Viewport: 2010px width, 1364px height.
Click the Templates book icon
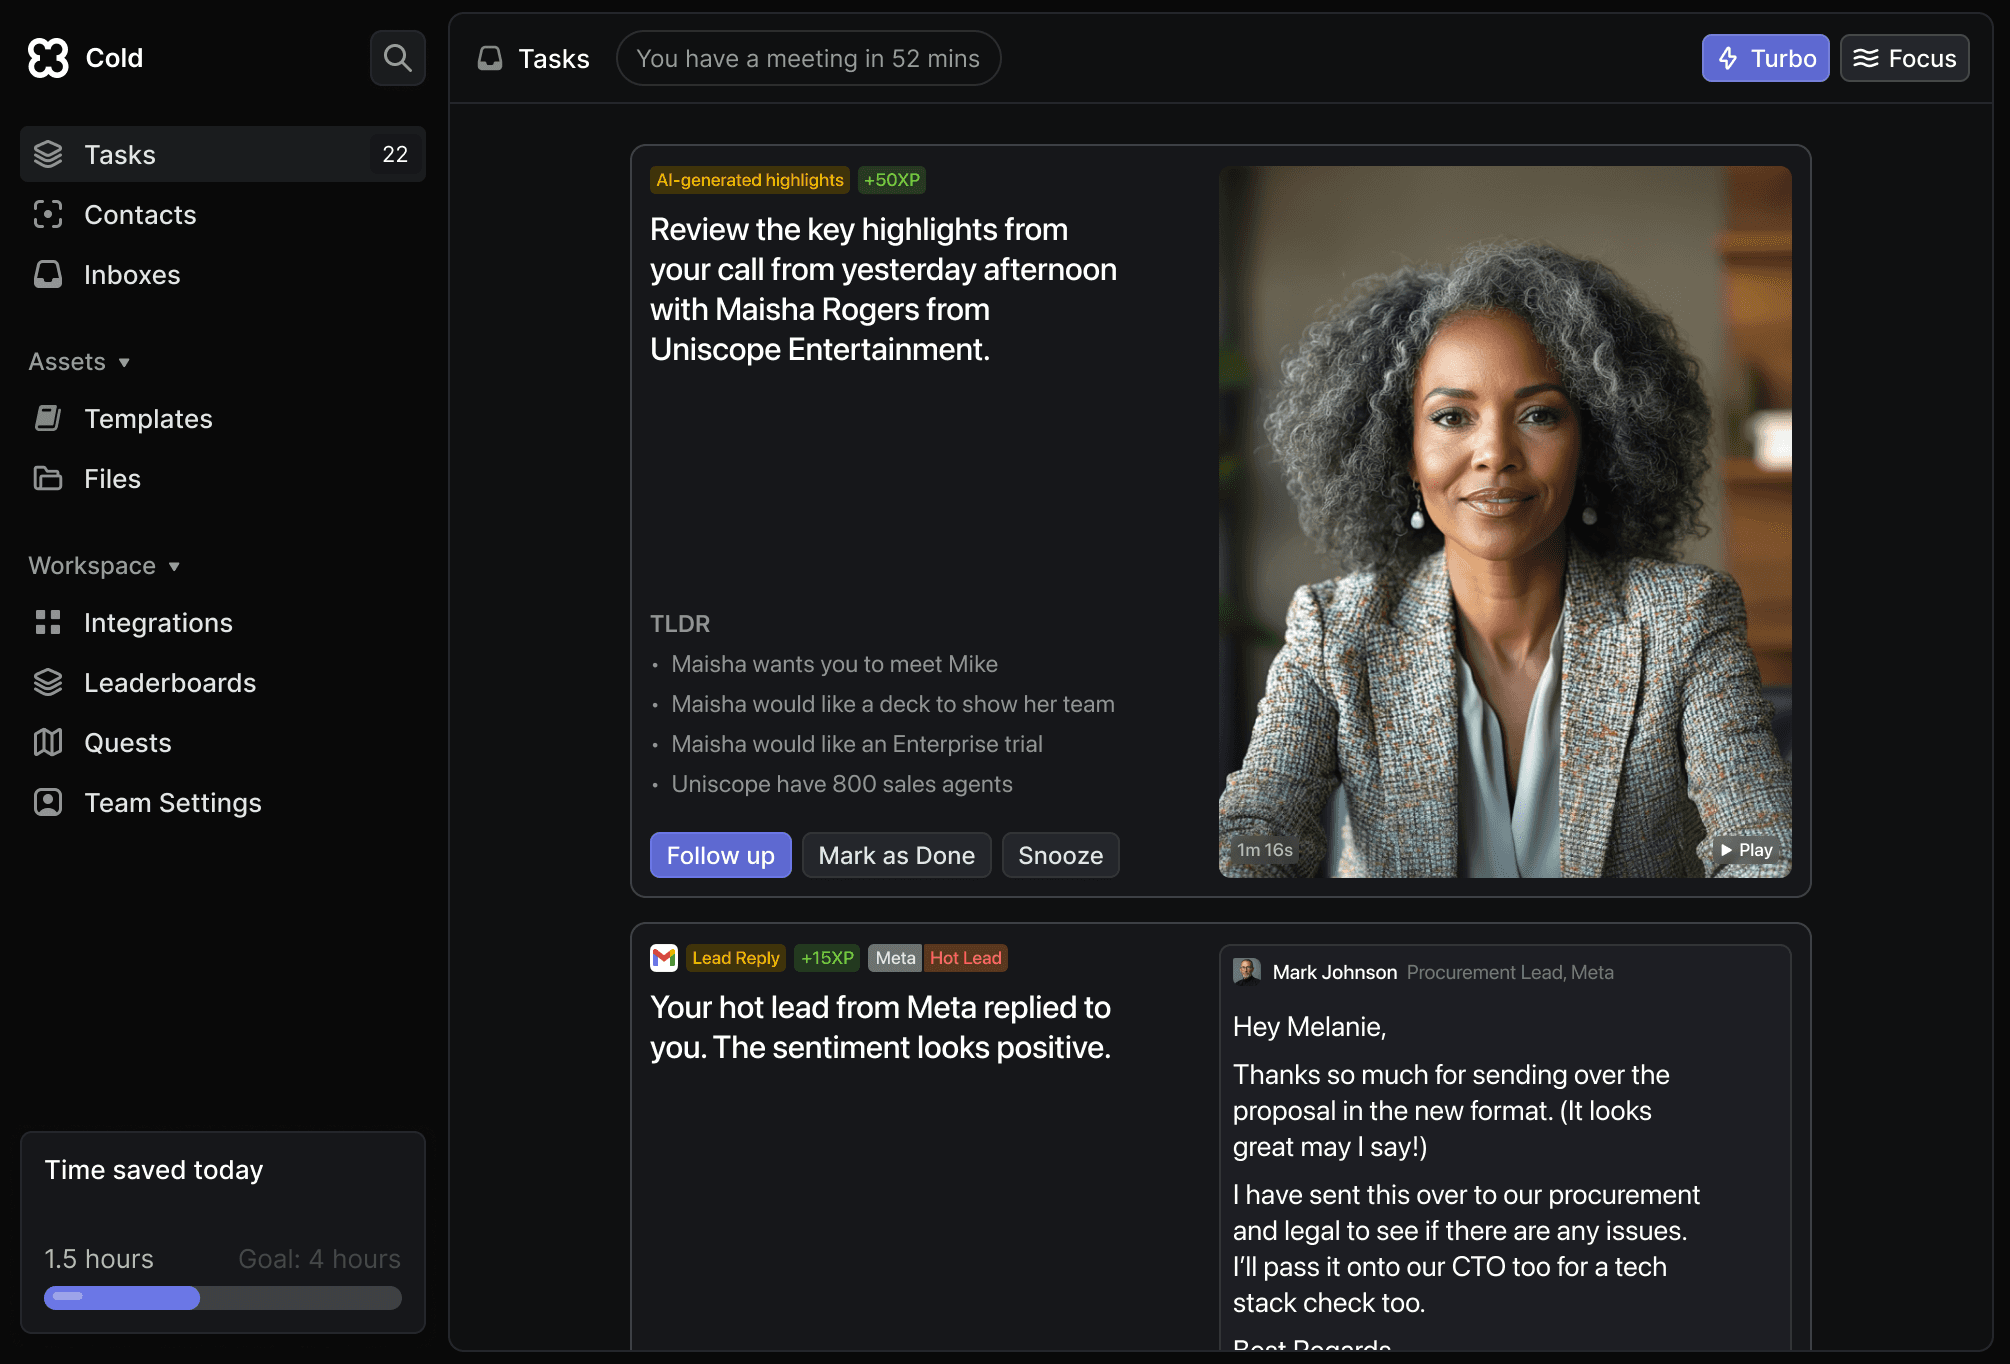[48, 418]
